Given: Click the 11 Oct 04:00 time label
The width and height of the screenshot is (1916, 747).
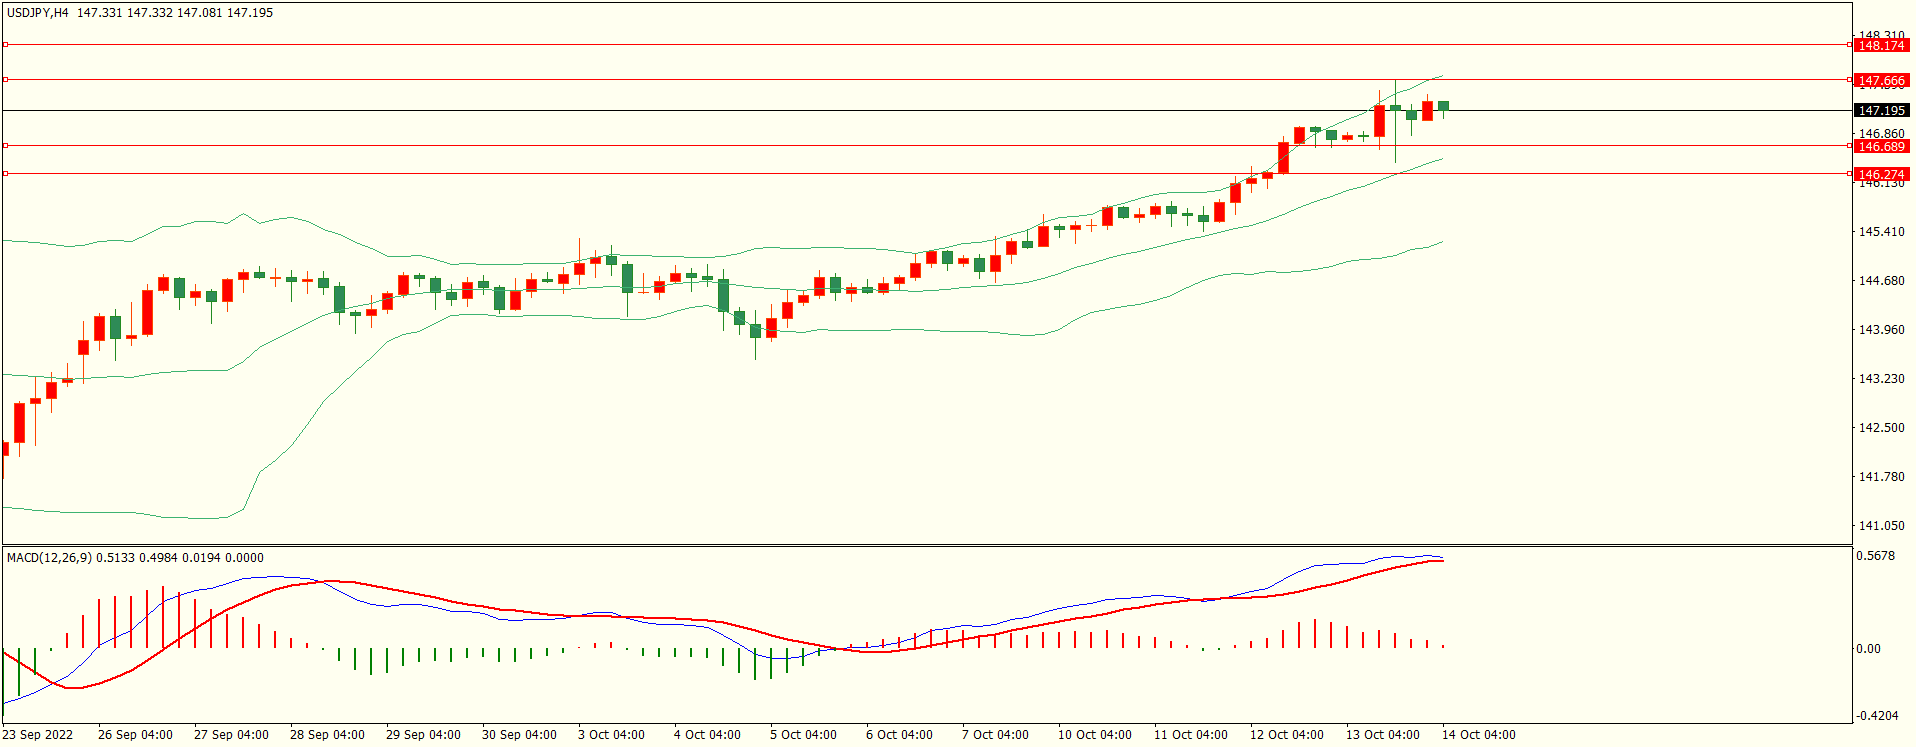Looking at the screenshot, I should pyautogui.click(x=1191, y=734).
